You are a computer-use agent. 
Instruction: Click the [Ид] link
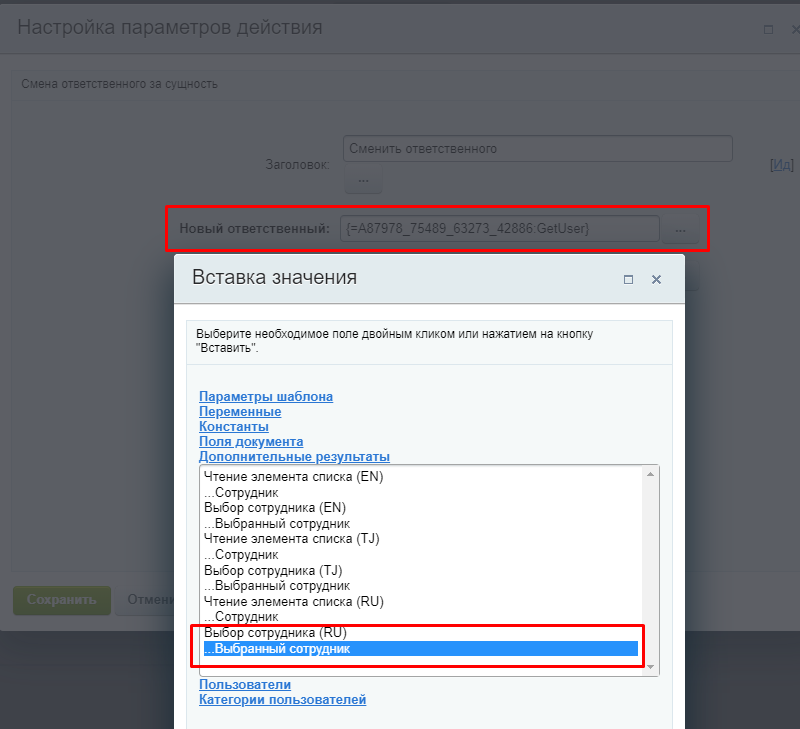(x=782, y=164)
